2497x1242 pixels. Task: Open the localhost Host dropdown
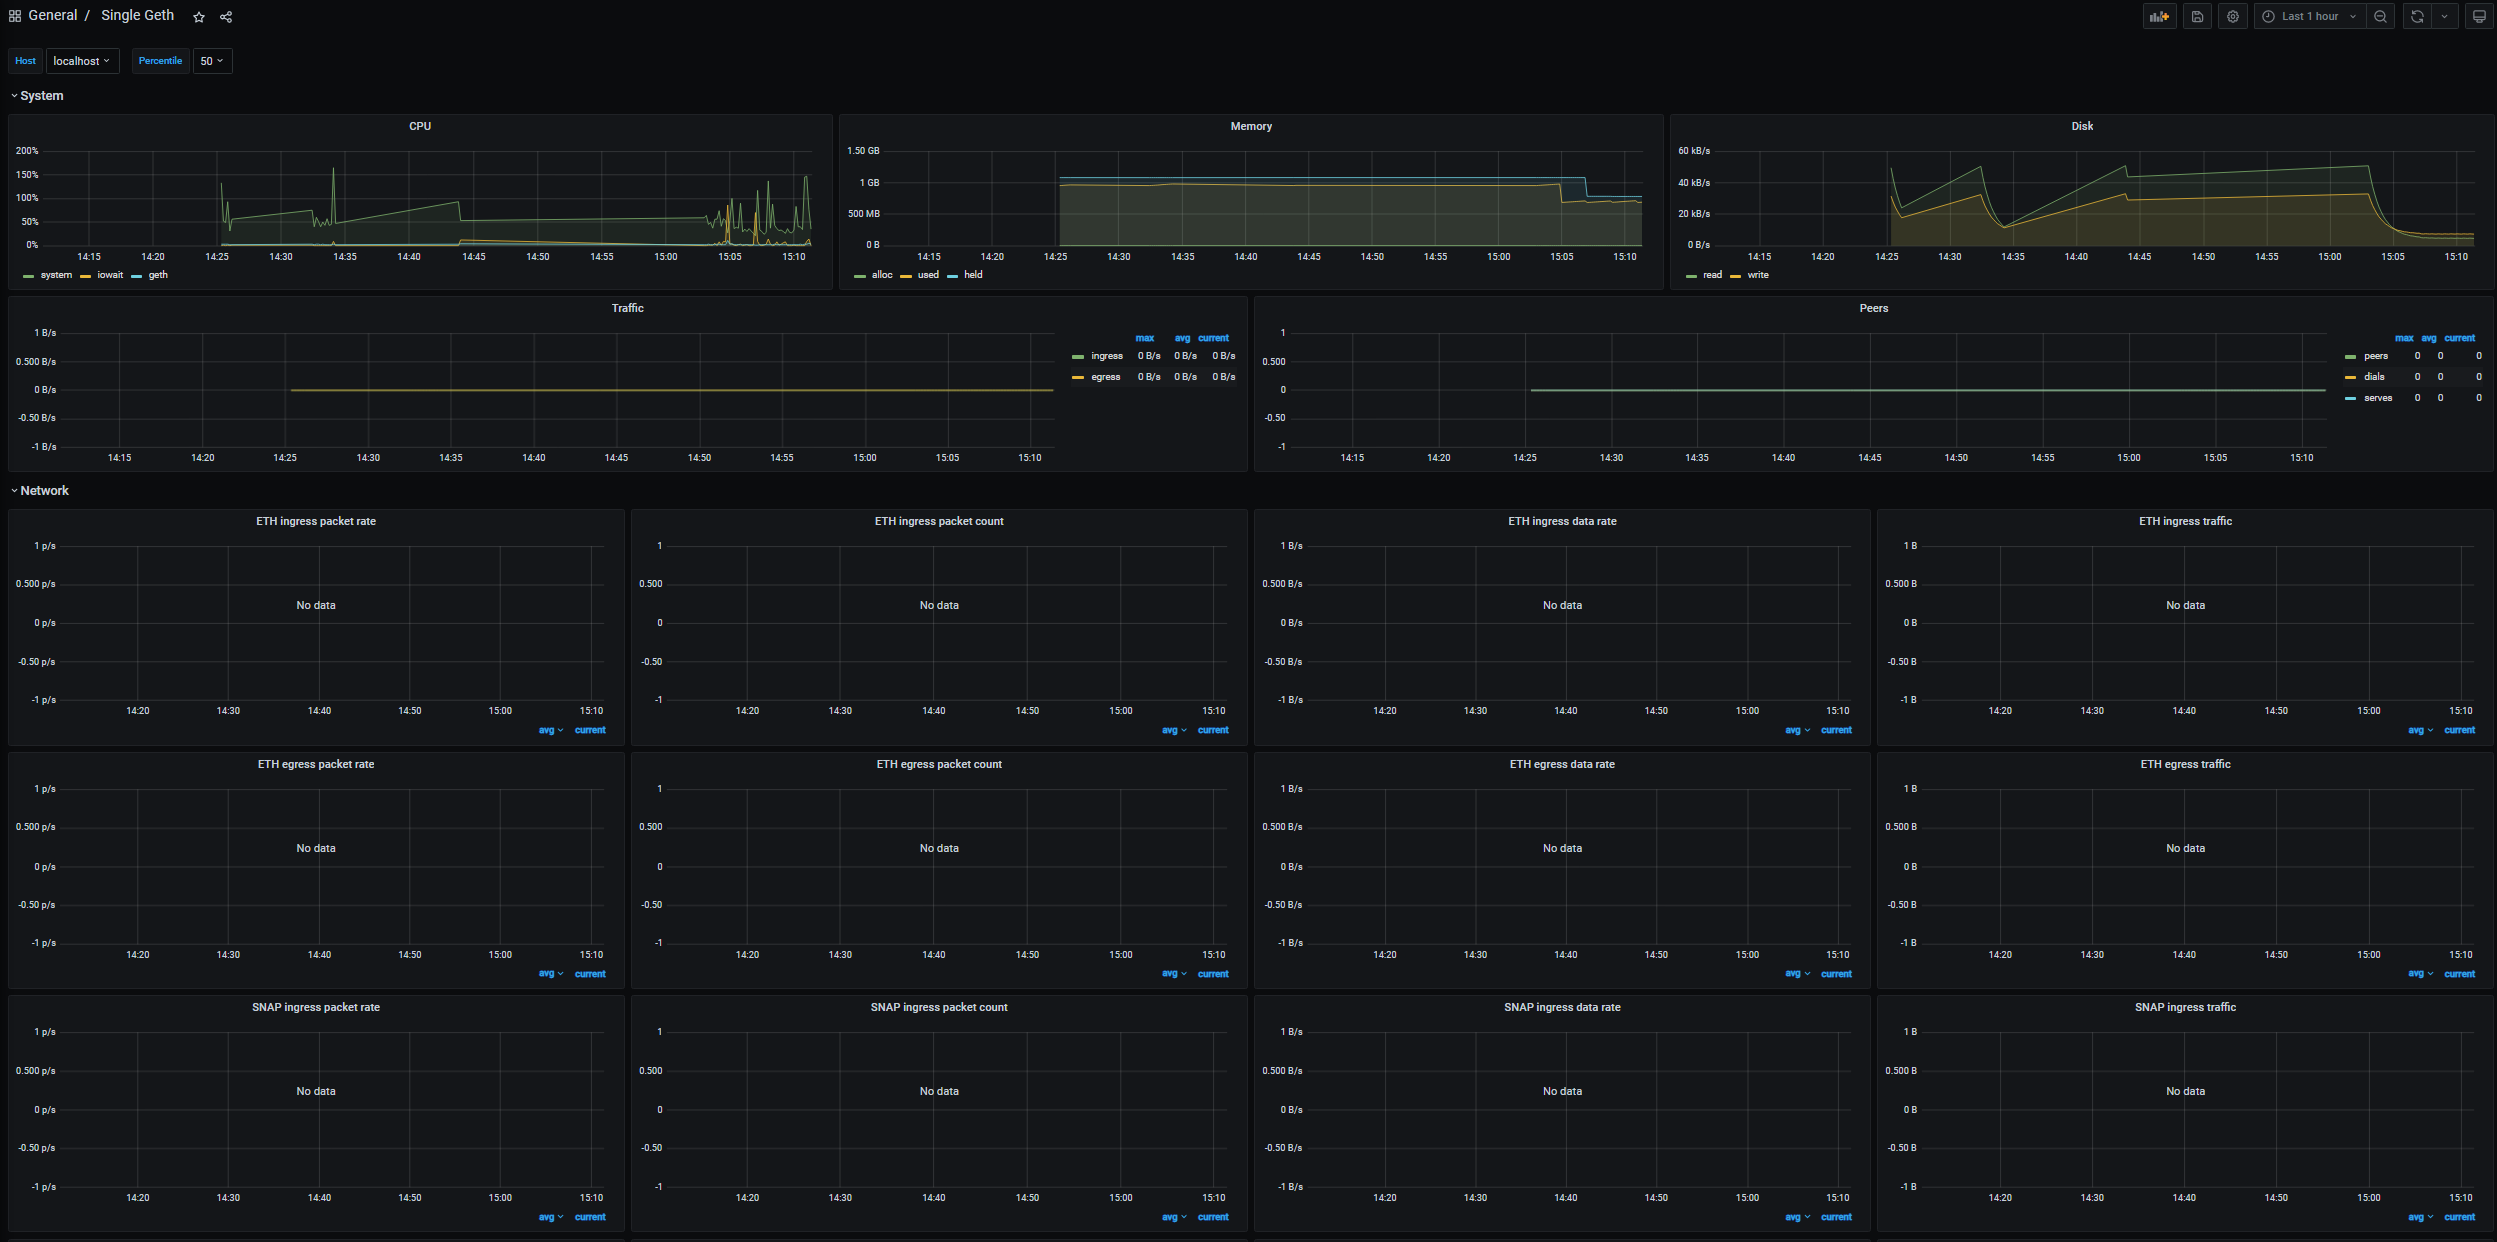tap(82, 61)
